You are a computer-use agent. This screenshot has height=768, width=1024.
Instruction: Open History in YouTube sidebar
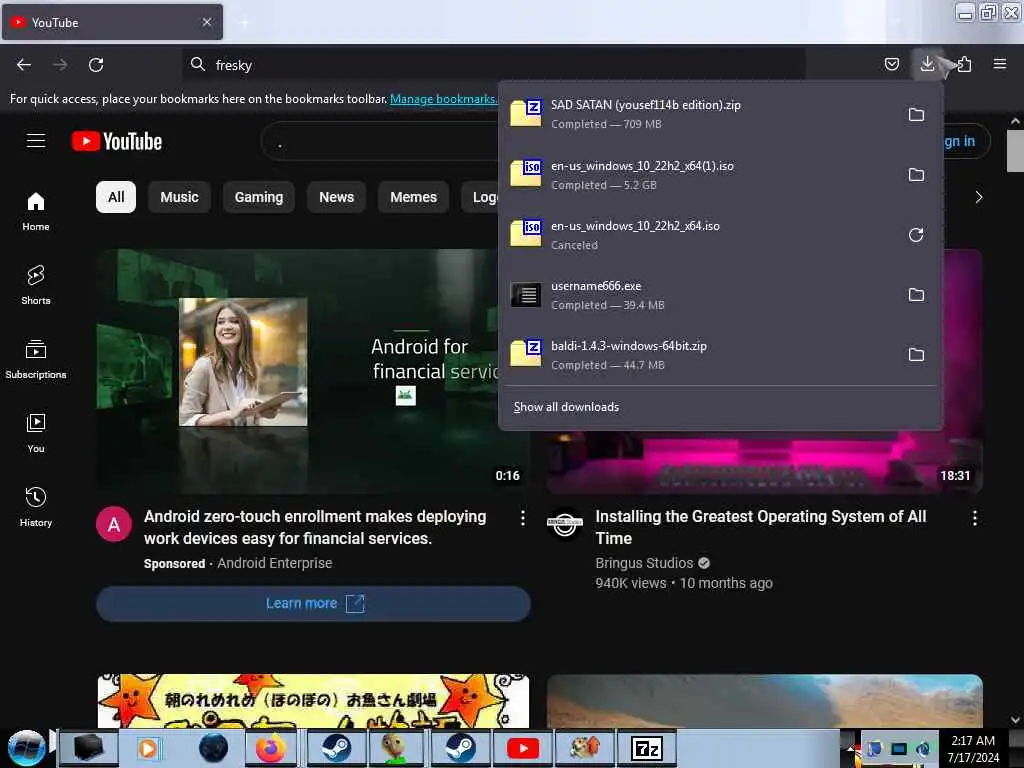[36, 506]
